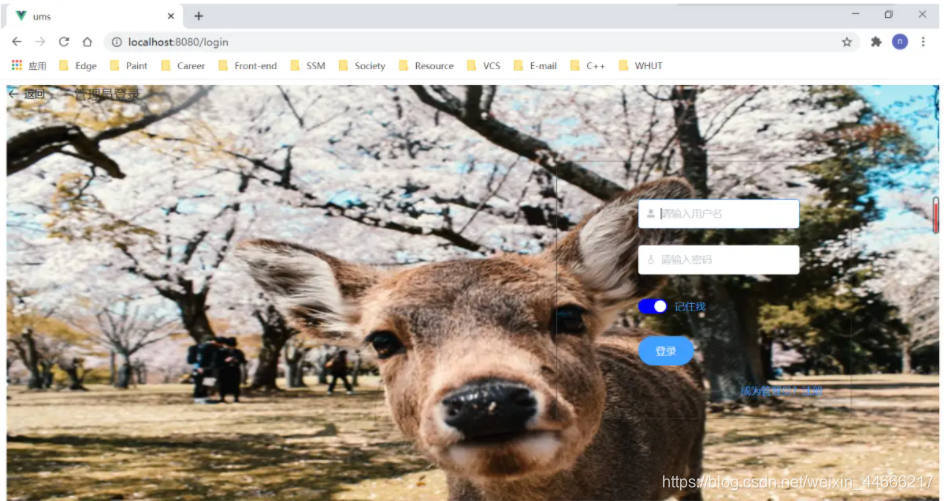
Task: Toggle the 记住我 remember-me switch
Action: (653, 307)
